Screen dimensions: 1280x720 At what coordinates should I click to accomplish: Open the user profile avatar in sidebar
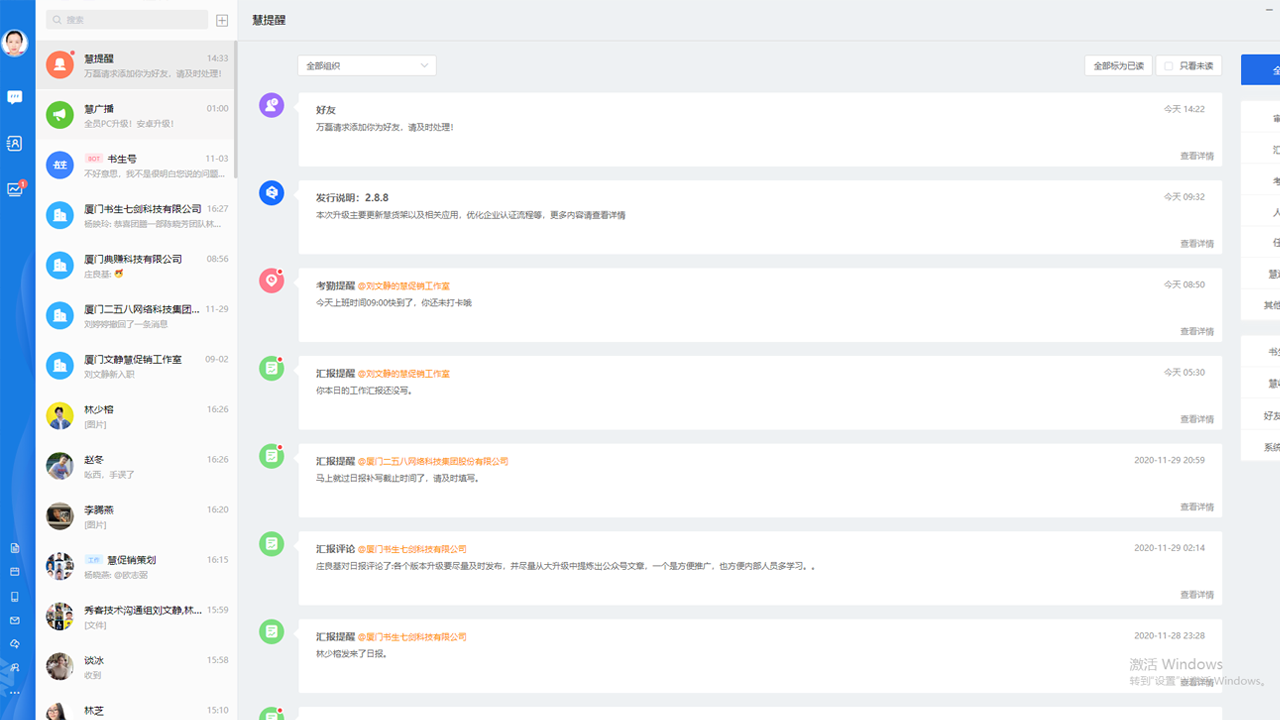14,43
